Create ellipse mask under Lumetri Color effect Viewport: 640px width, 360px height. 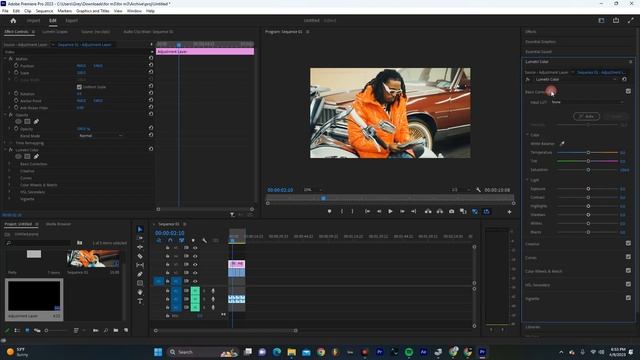(x=18, y=156)
